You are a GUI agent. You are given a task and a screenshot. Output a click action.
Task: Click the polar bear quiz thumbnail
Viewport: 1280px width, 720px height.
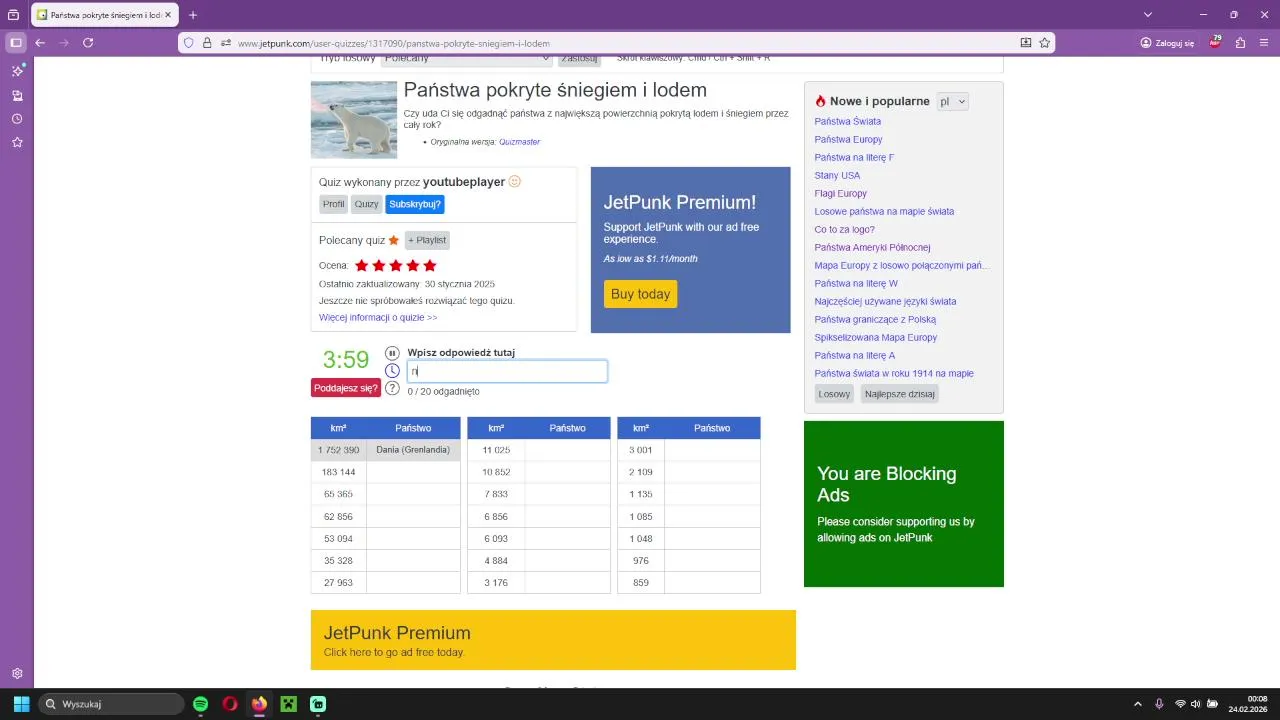tap(354, 120)
